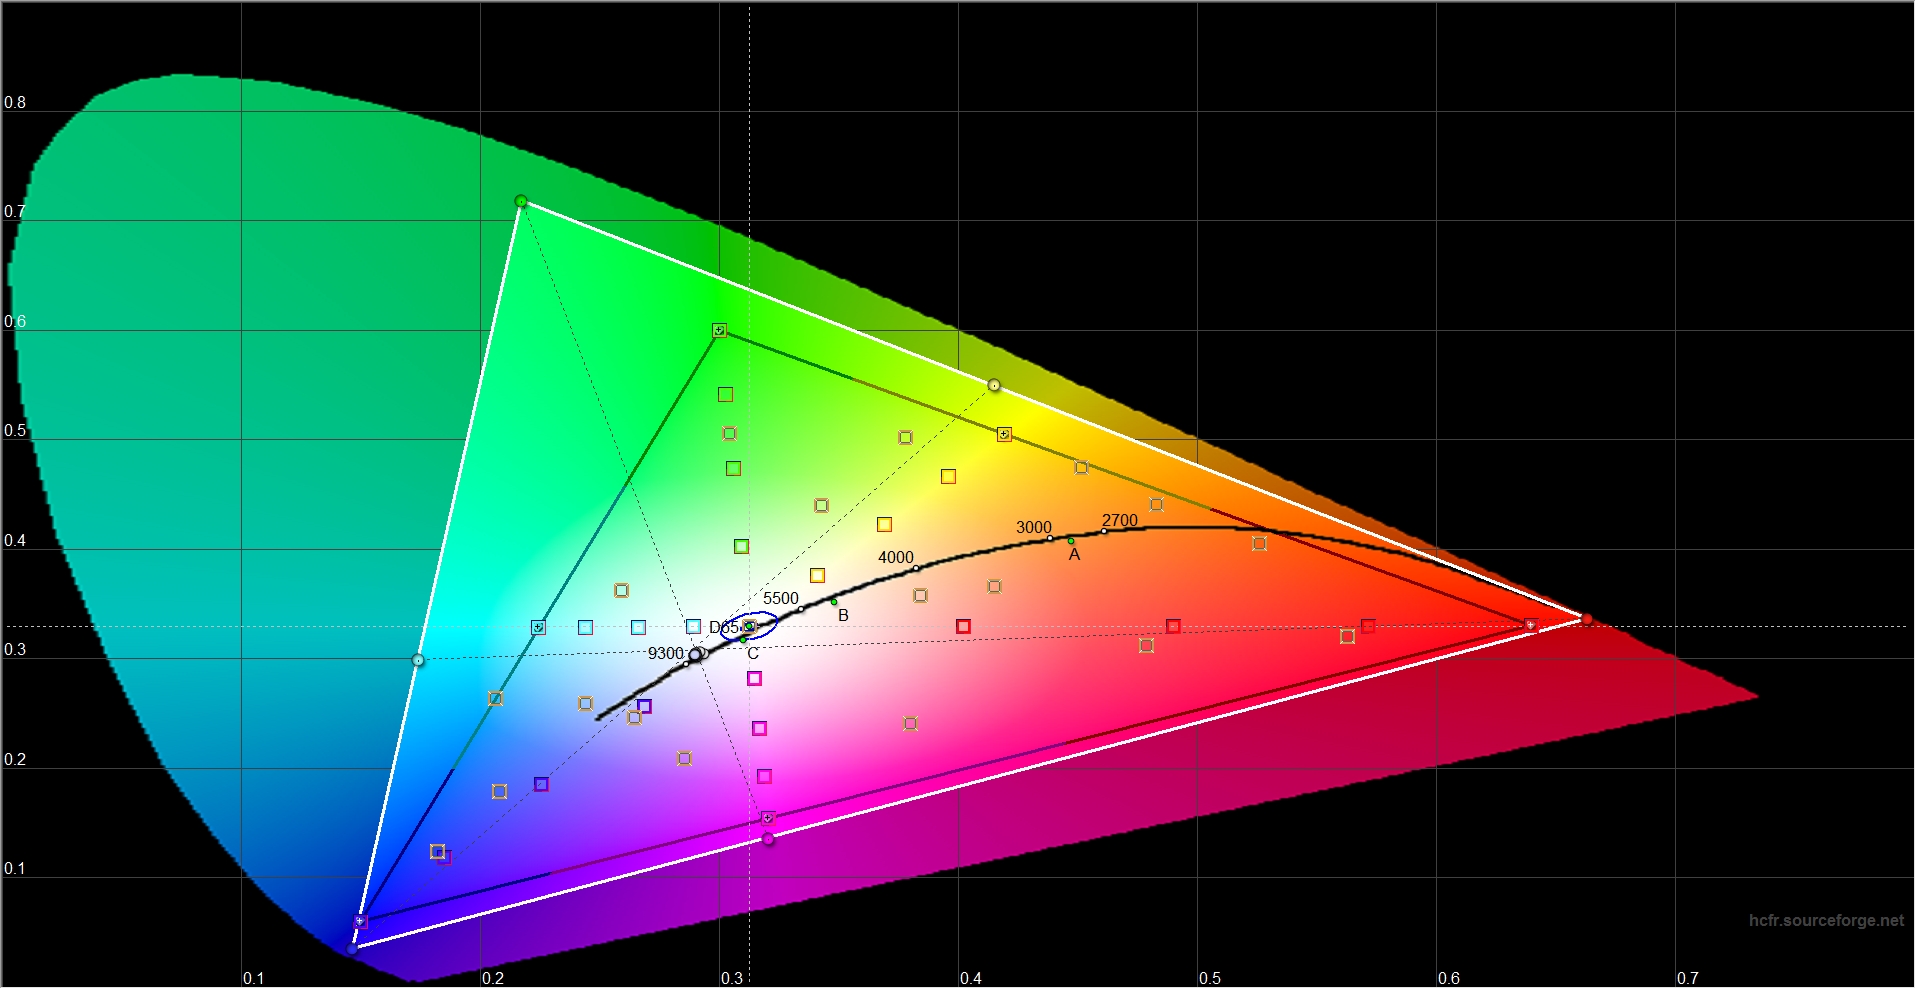This screenshot has width=1916, height=989.
Task: Click the blue tolerance ellipse around D65
Action: pos(749,627)
